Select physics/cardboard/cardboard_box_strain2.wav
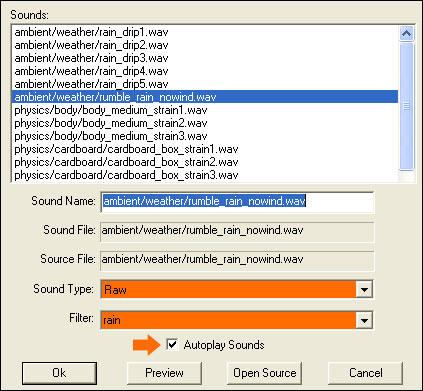This screenshot has height=391, width=423. tap(205, 162)
